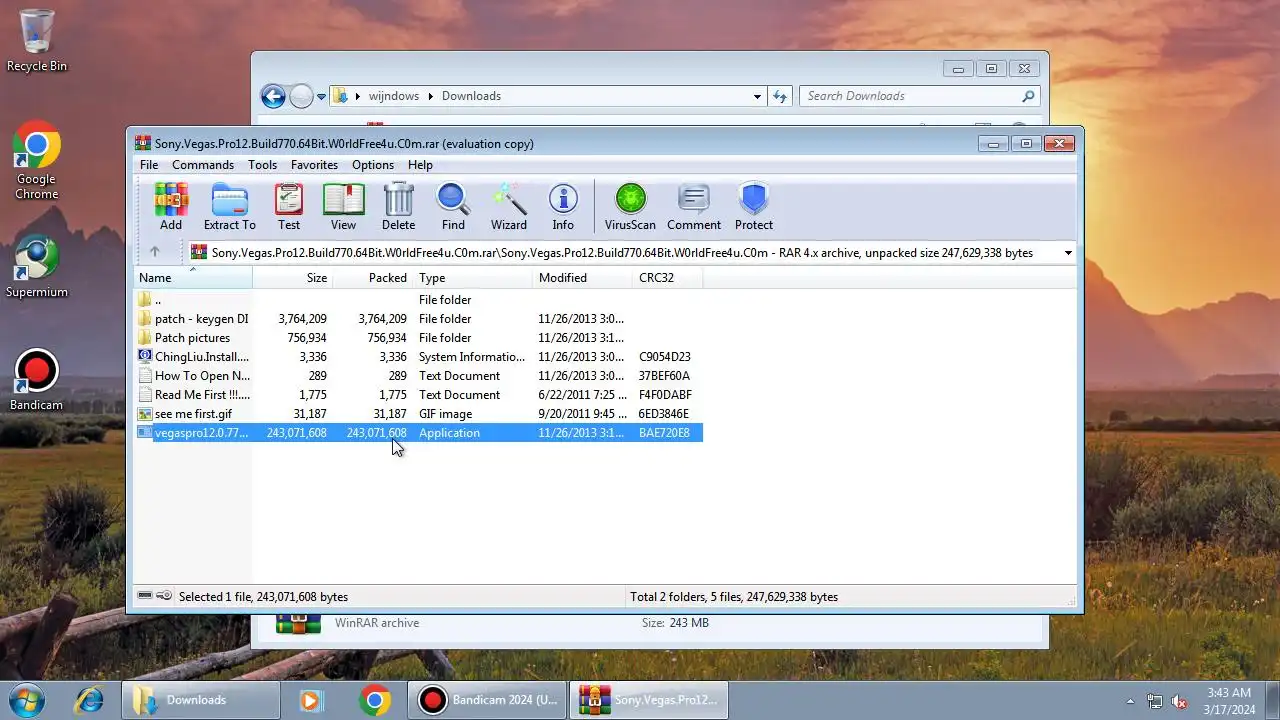This screenshot has width=1280, height=720.
Task: Open Chrome from the taskbar
Action: pyautogui.click(x=375, y=700)
